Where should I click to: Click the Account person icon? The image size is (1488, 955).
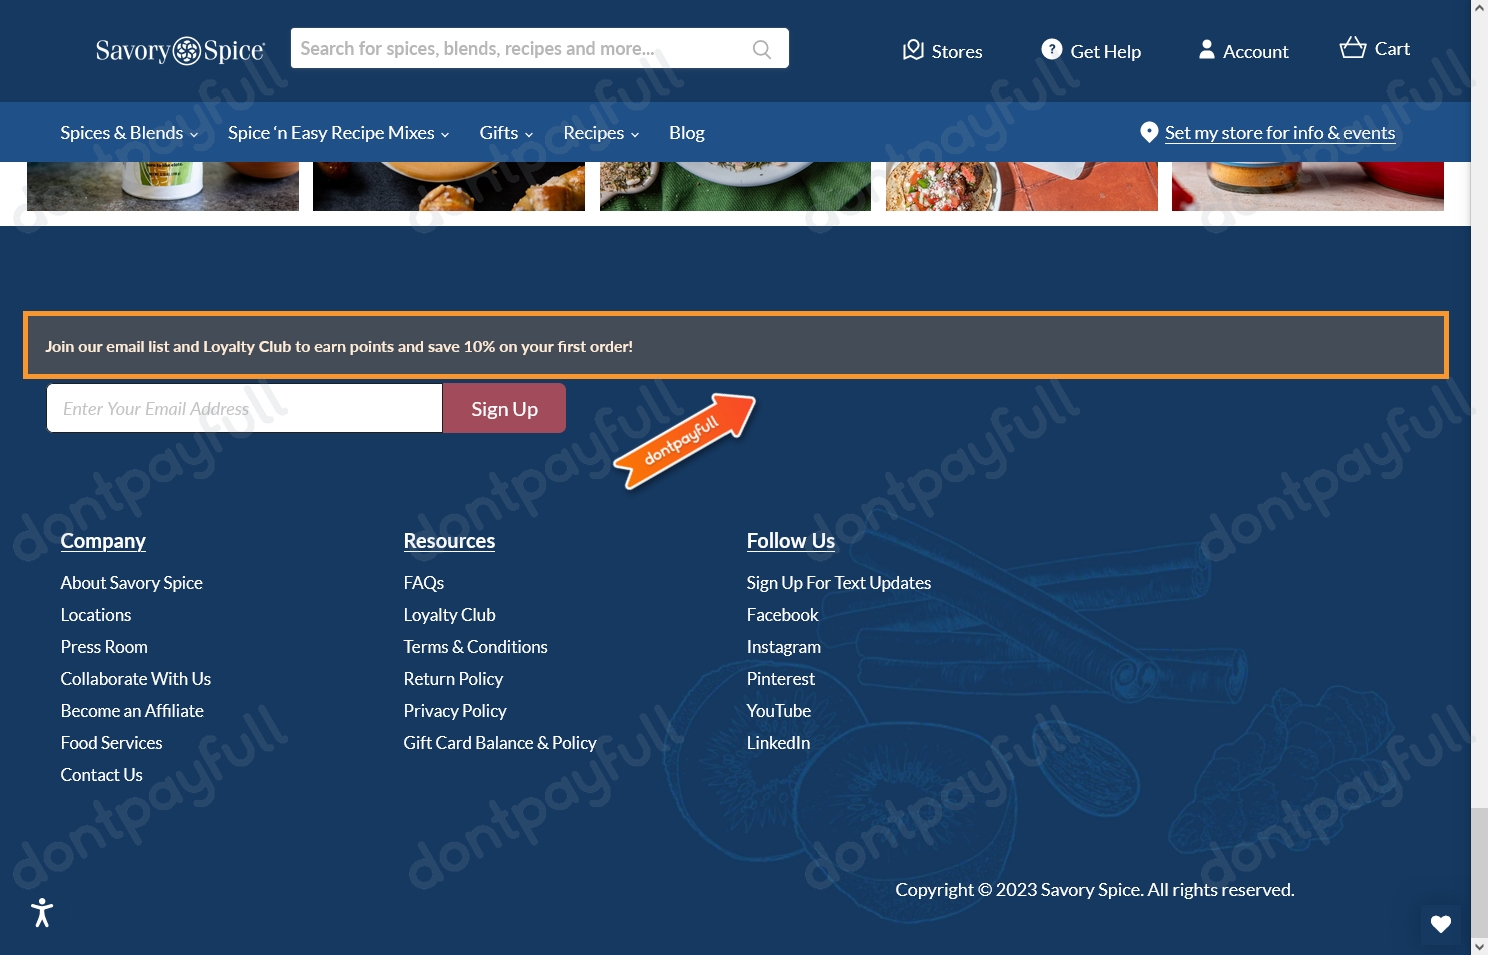pos(1207,49)
